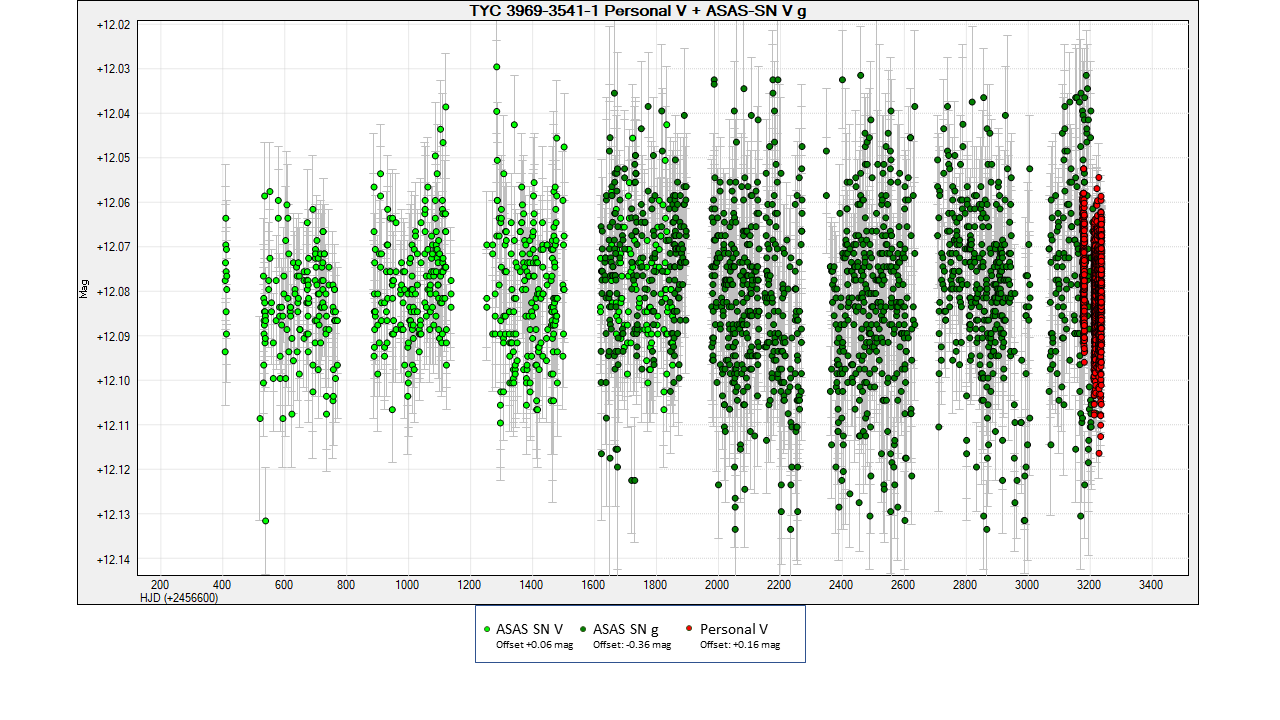The image size is (1280, 720).
Task: Click the +12.11 y-axis tick label
Action: [113, 425]
